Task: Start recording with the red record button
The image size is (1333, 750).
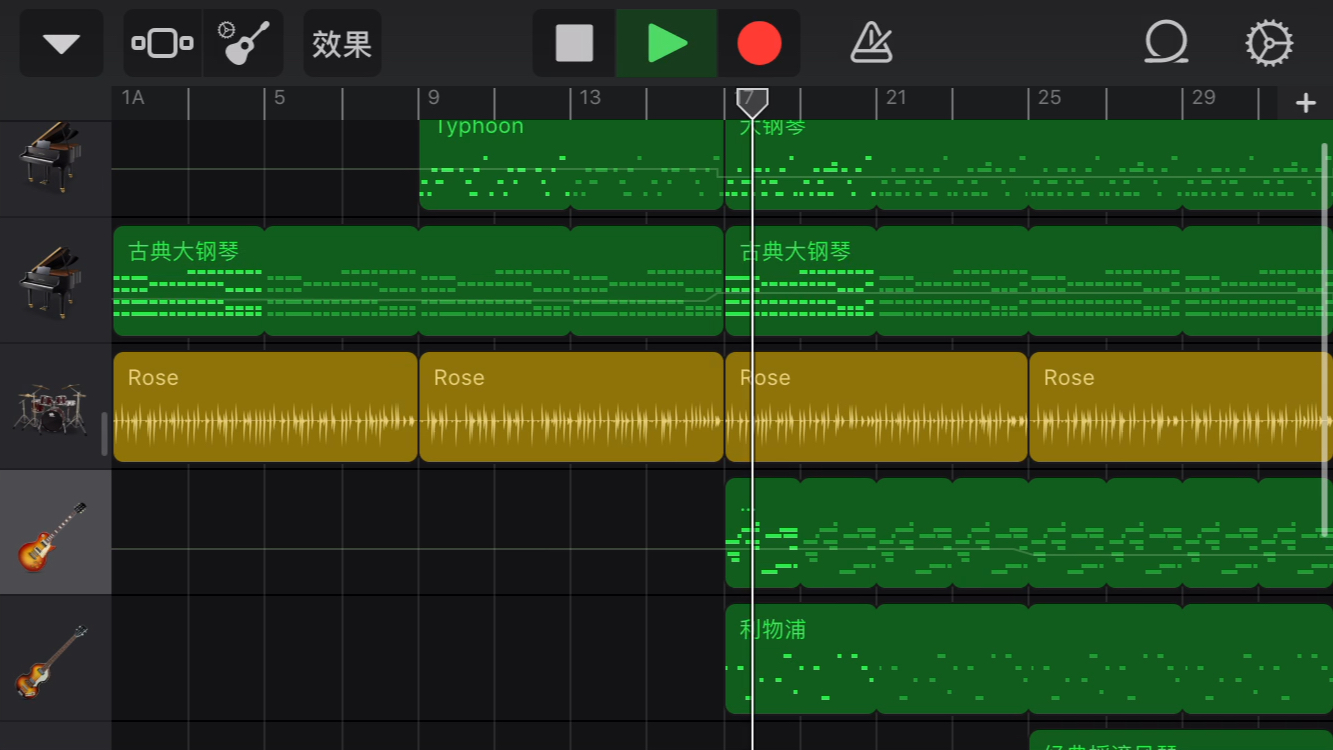Action: [759, 44]
